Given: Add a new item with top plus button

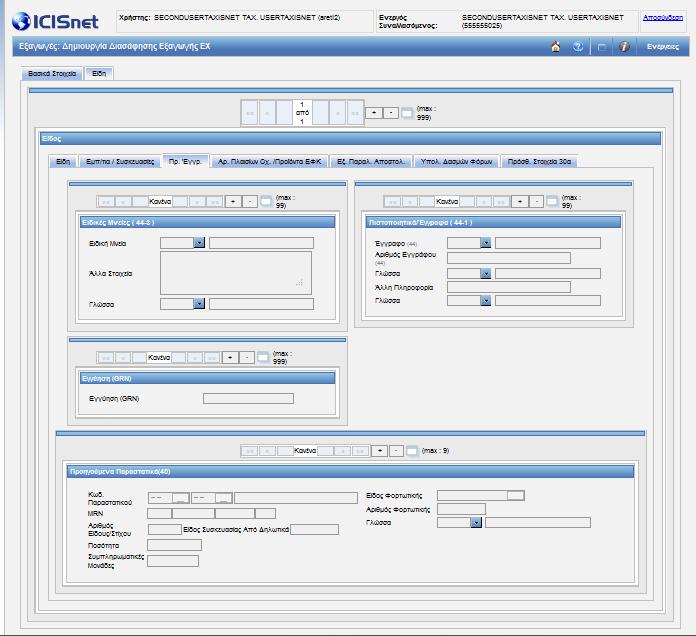Looking at the screenshot, I should point(374,113).
